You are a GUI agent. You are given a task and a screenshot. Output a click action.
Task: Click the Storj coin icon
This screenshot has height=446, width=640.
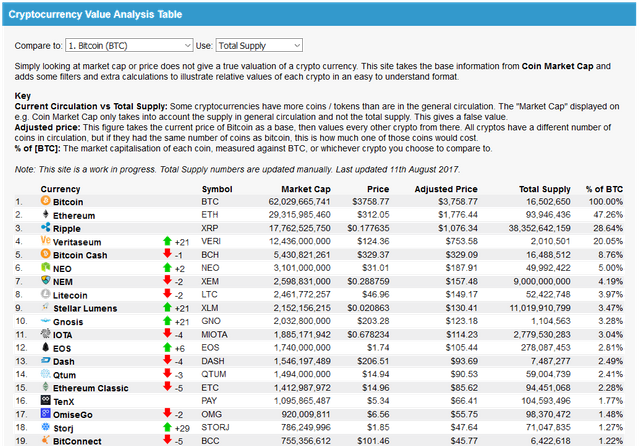(x=45, y=427)
